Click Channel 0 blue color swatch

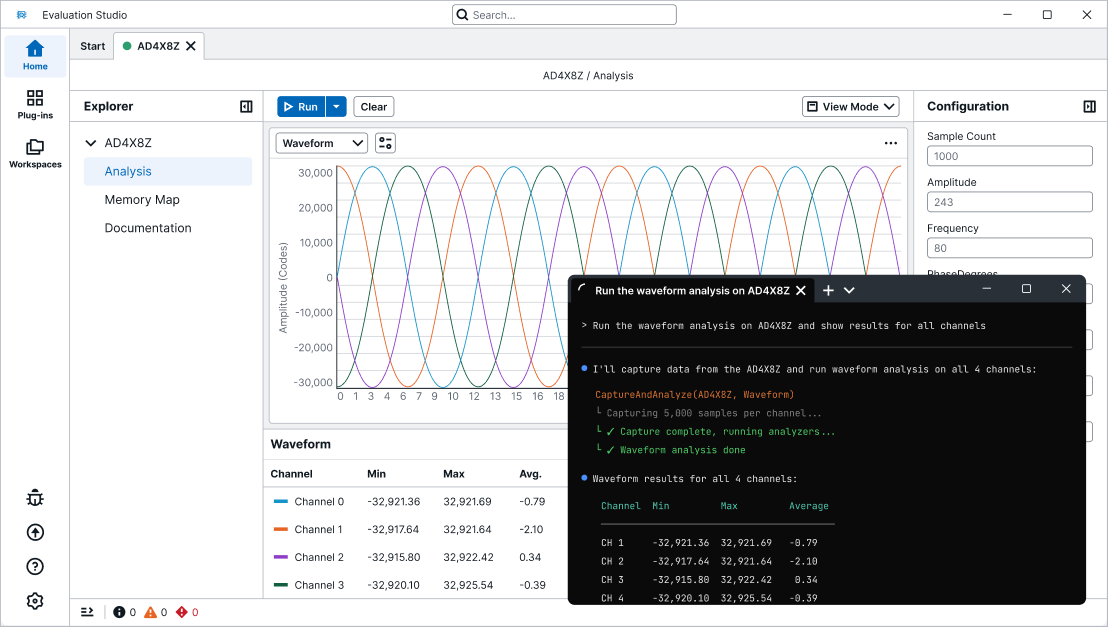click(281, 502)
